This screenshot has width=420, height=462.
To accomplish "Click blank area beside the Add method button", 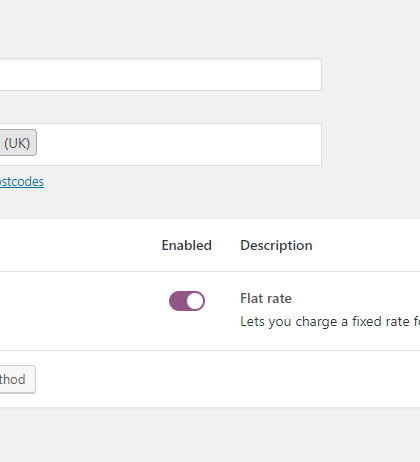I will coord(227,379).
